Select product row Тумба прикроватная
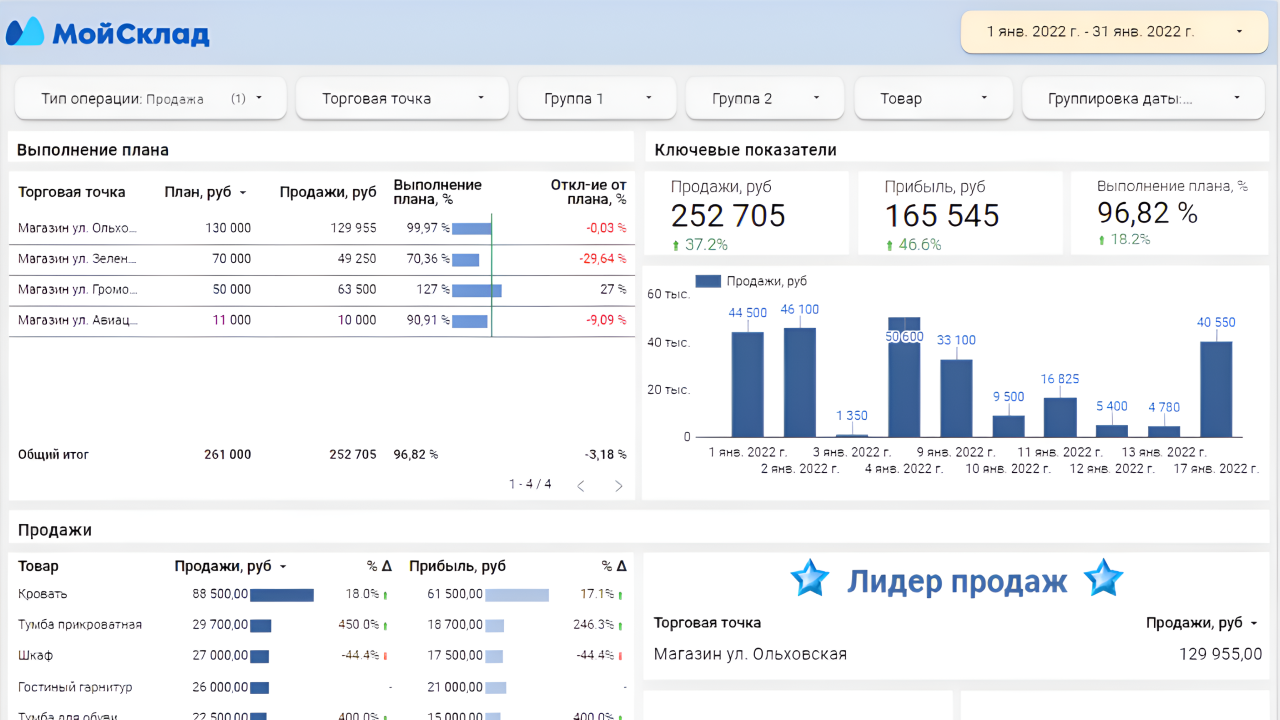Image resolution: width=1280 pixels, height=720 pixels. 322,625
